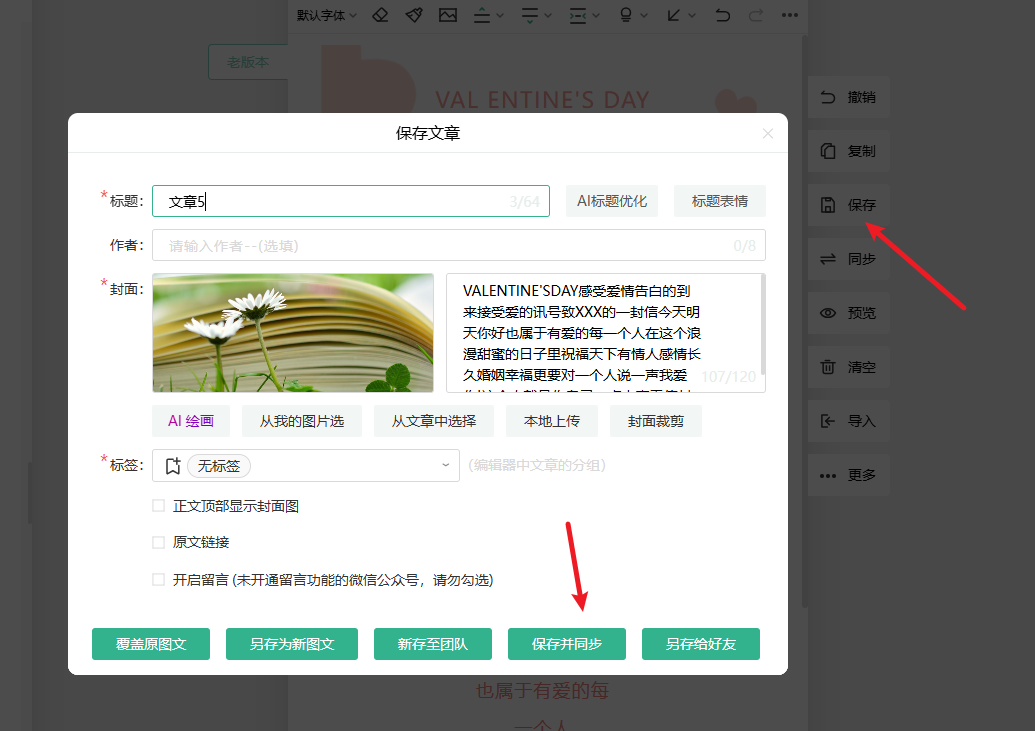
Task: Click the 保存并同步 button
Action: (x=567, y=644)
